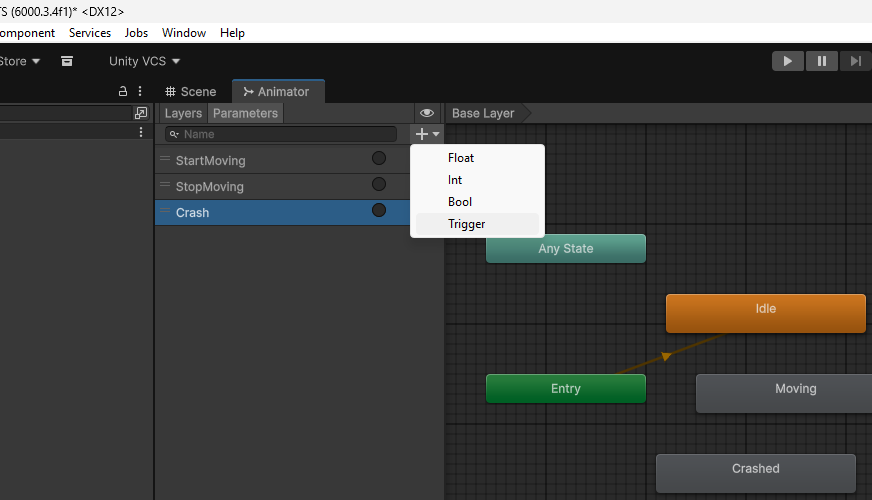Select the Crashed state node
This screenshot has width=872, height=500.
(756, 473)
